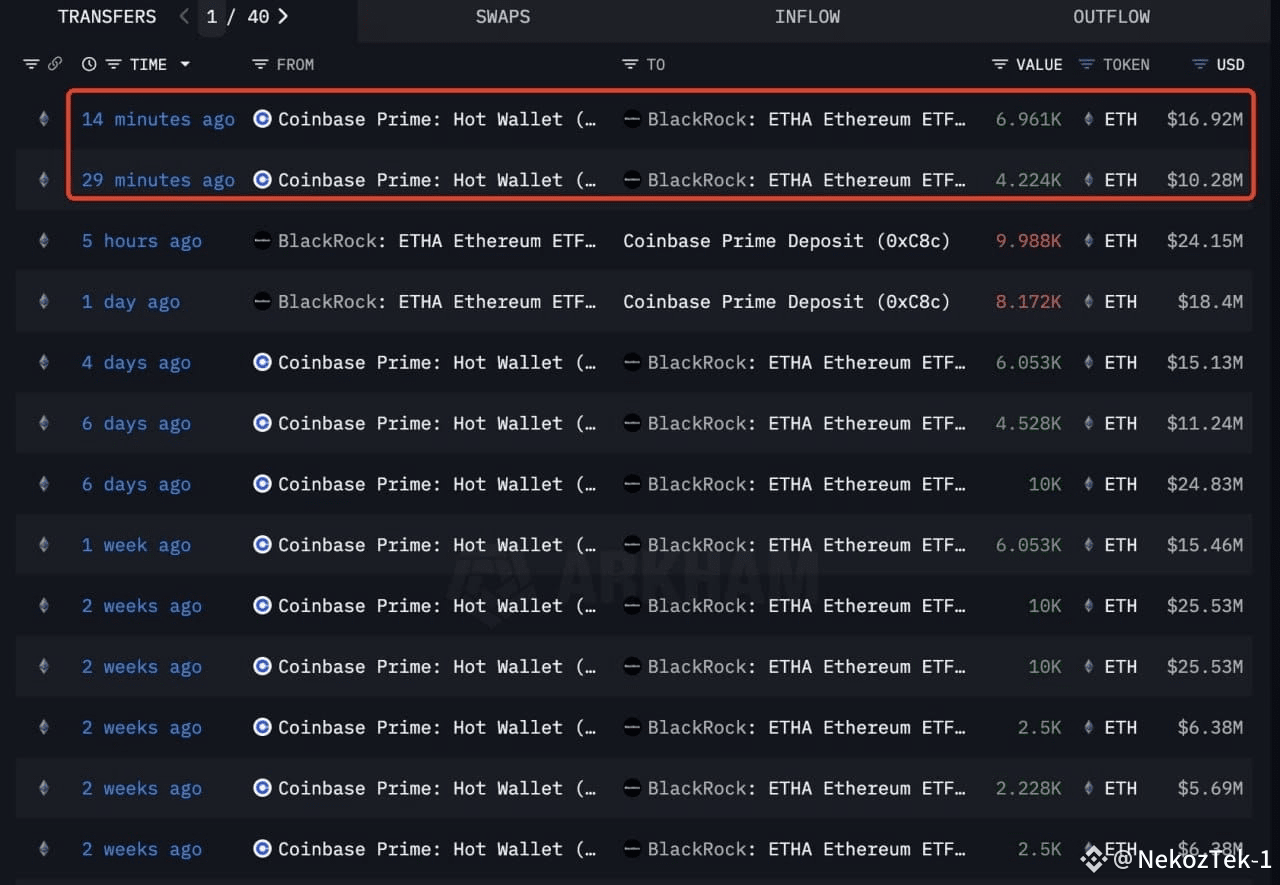Expand the TIME sort dropdown arrow
Image resolution: width=1280 pixels, height=885 pixels.
point(185,64)
